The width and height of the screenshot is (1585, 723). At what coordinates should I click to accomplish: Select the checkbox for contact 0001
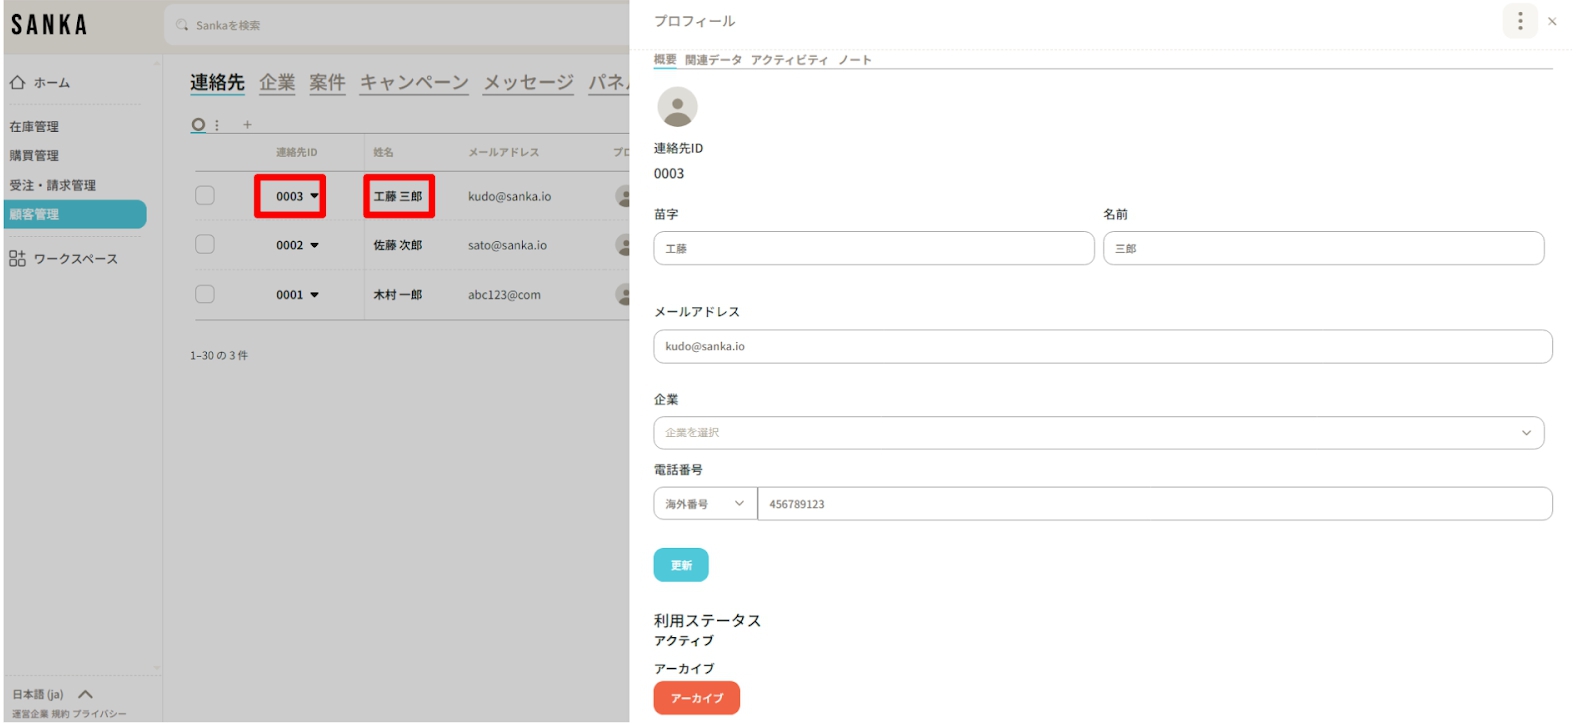[205, 294]
